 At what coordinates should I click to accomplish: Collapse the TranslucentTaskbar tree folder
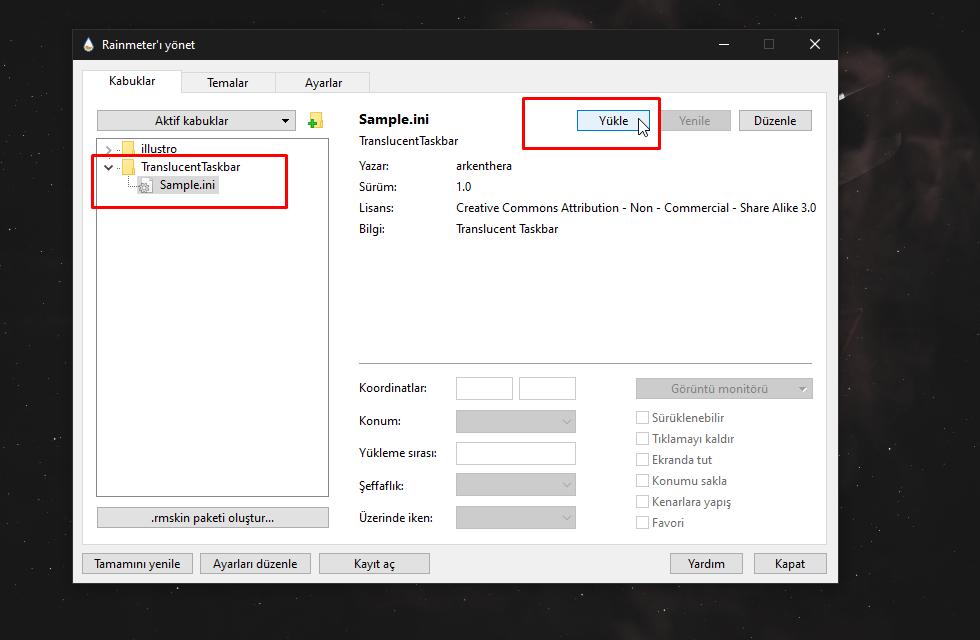tap(109, 167)
